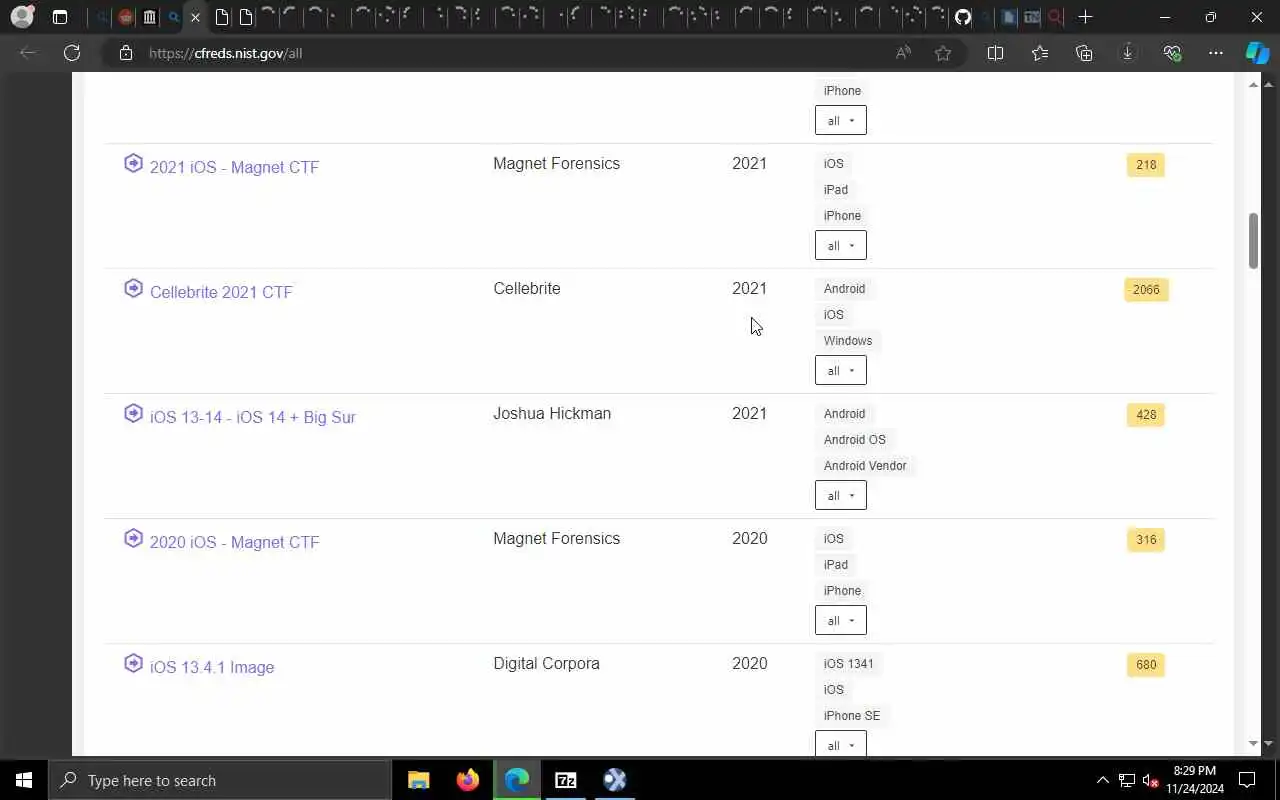Select the Windows tag in Cellebrite row

click(848, 341)
